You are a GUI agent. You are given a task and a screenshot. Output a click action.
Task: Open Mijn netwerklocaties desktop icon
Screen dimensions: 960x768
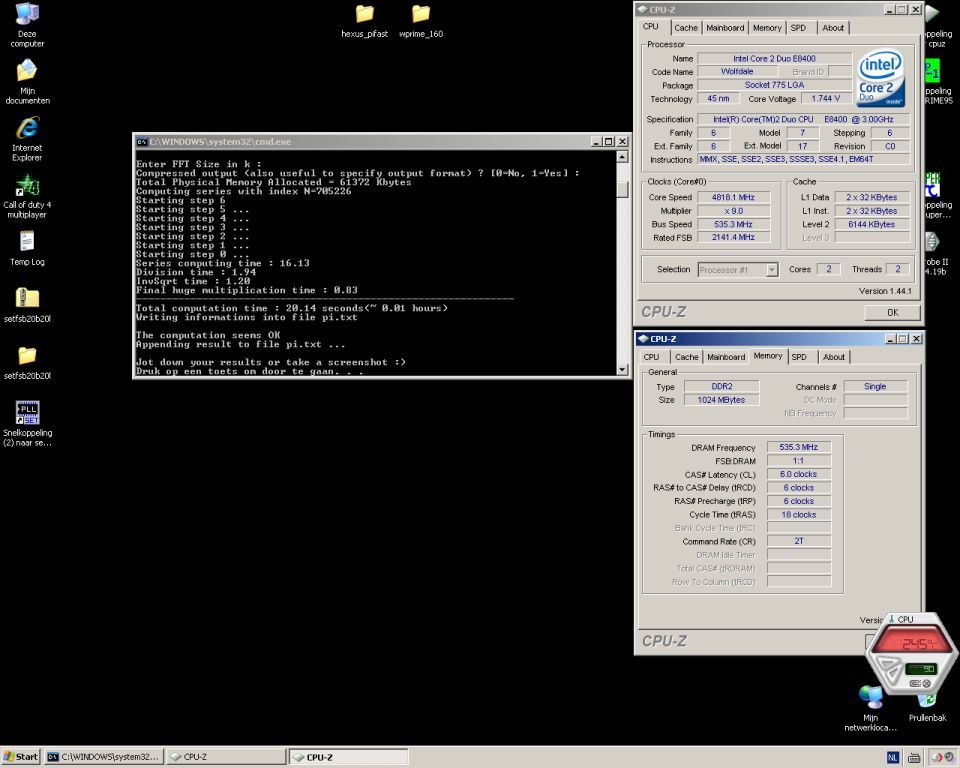pos(870,697)
